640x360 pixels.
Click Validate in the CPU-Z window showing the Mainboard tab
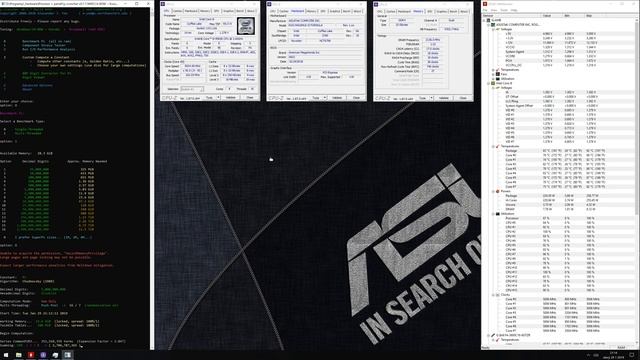tap(337, 98)
